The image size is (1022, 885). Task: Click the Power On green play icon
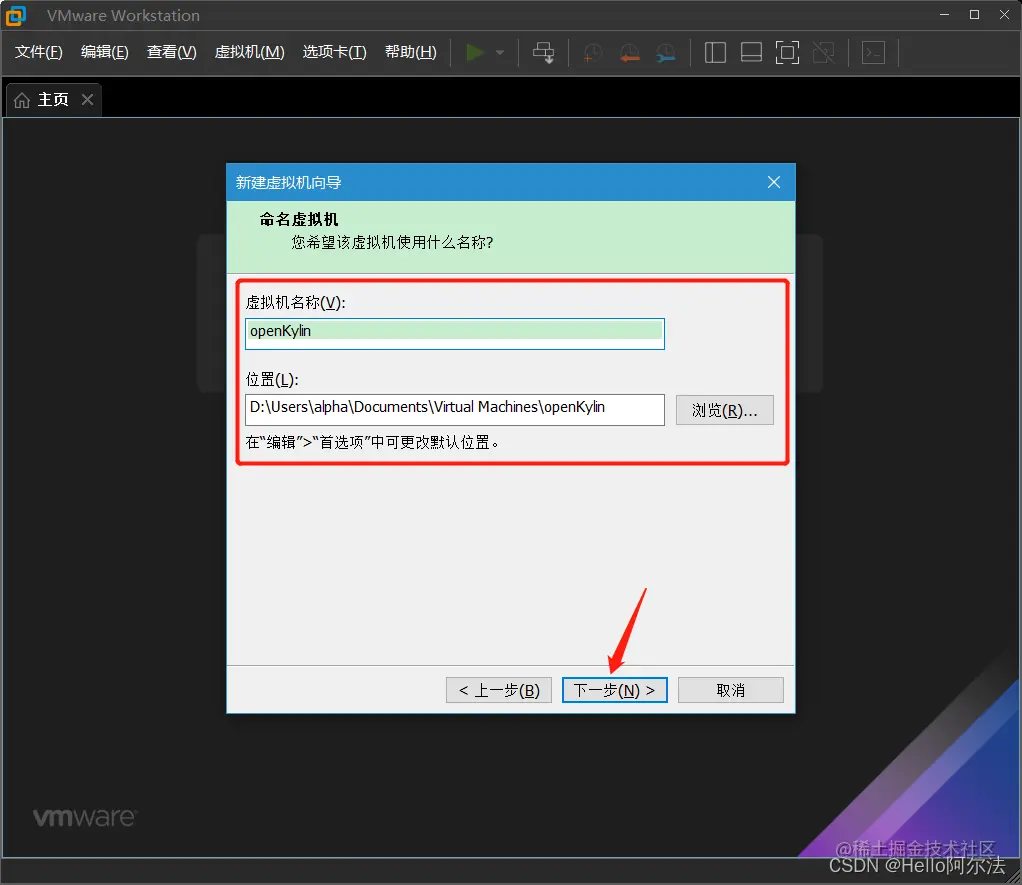point(476,52)
